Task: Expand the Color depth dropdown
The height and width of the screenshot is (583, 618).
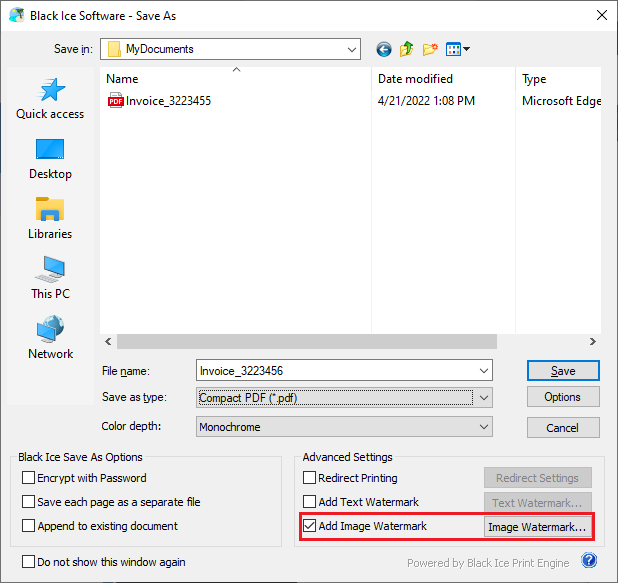Action: tap(484, 427)
